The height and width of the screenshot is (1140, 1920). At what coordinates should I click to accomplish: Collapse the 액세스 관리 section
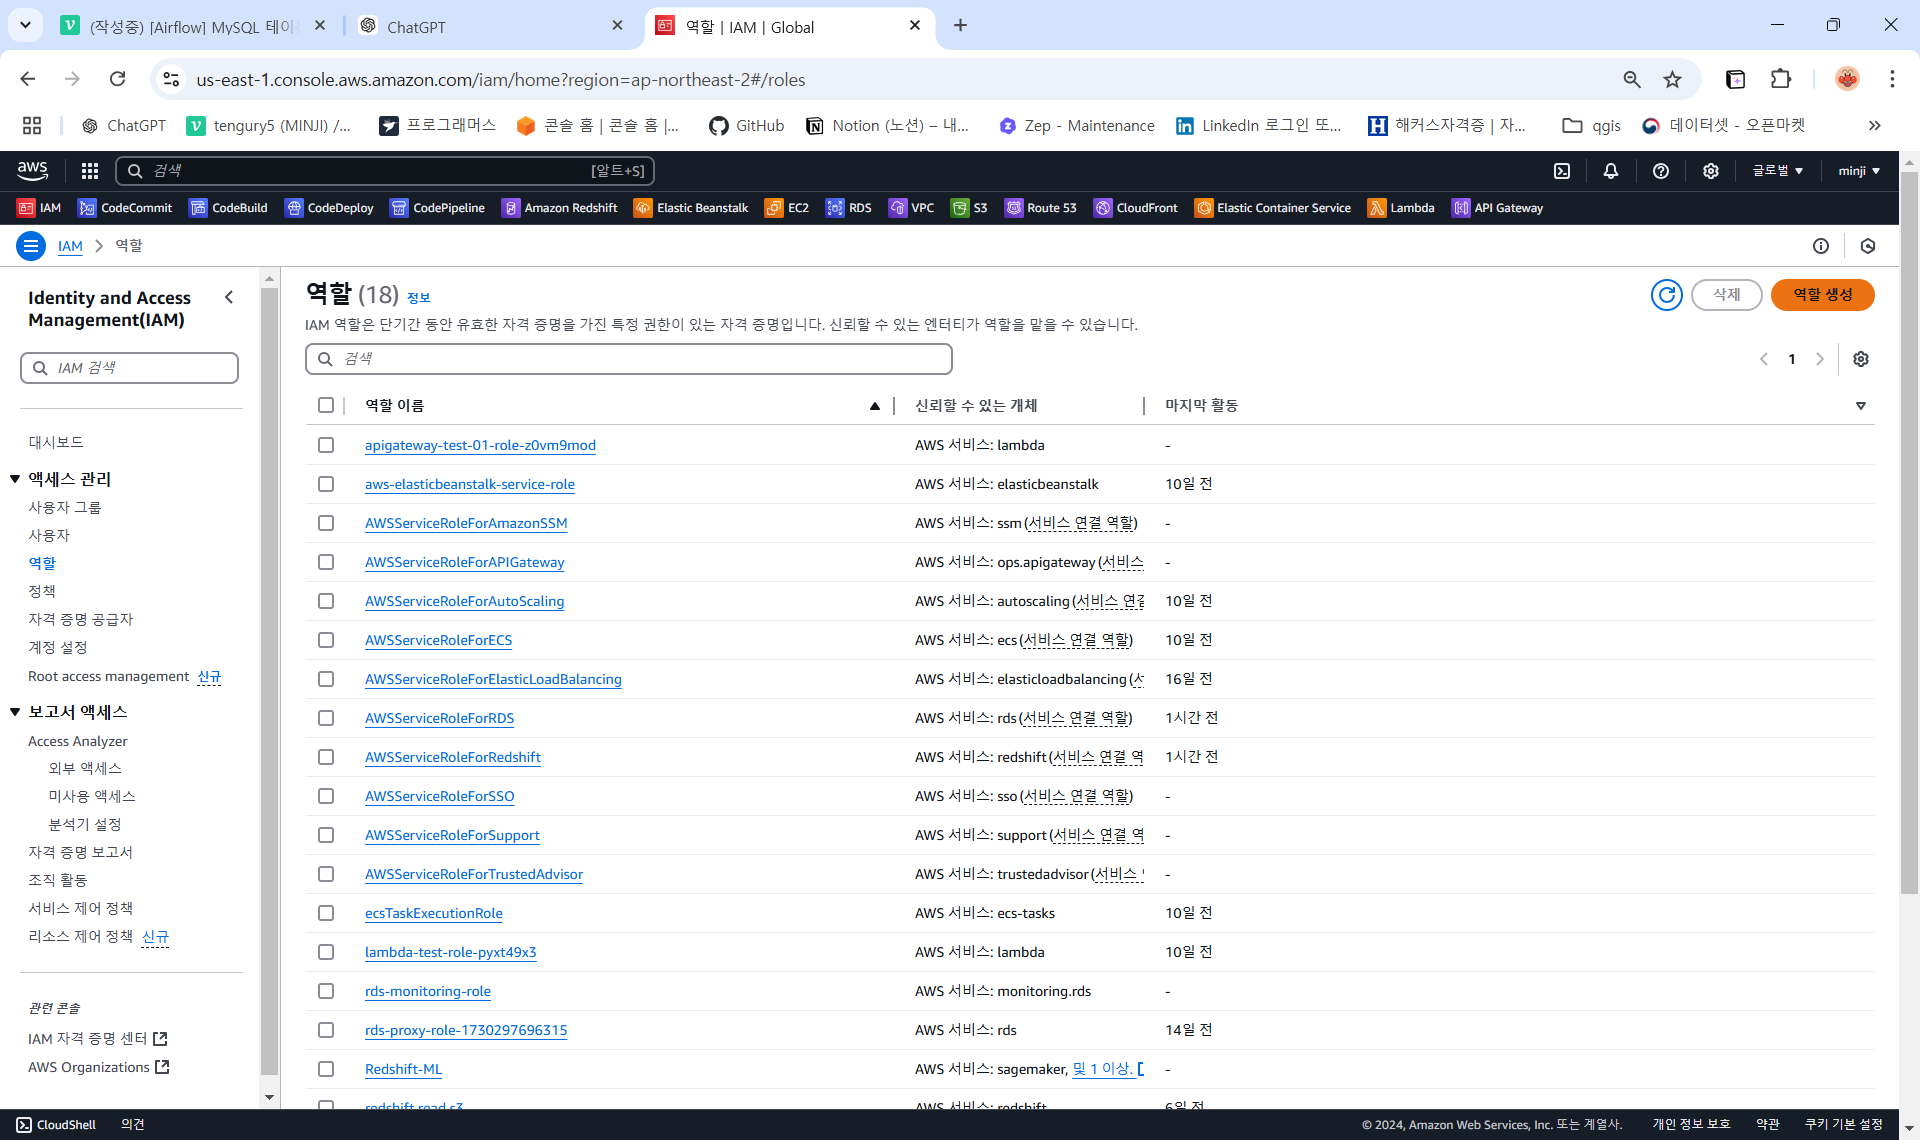tap(15, 479)
